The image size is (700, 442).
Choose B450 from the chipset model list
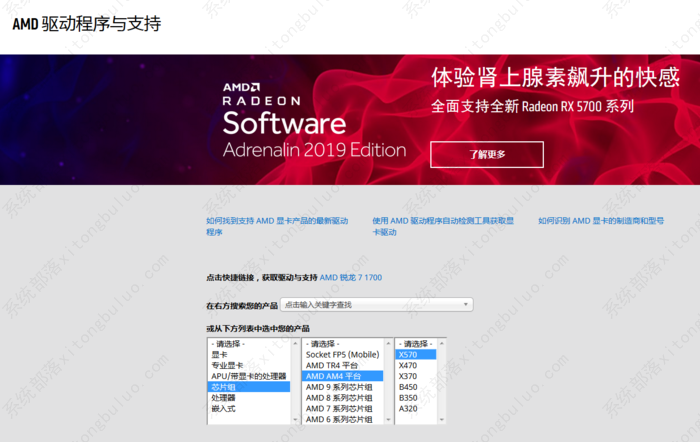(x=408, y=387)
